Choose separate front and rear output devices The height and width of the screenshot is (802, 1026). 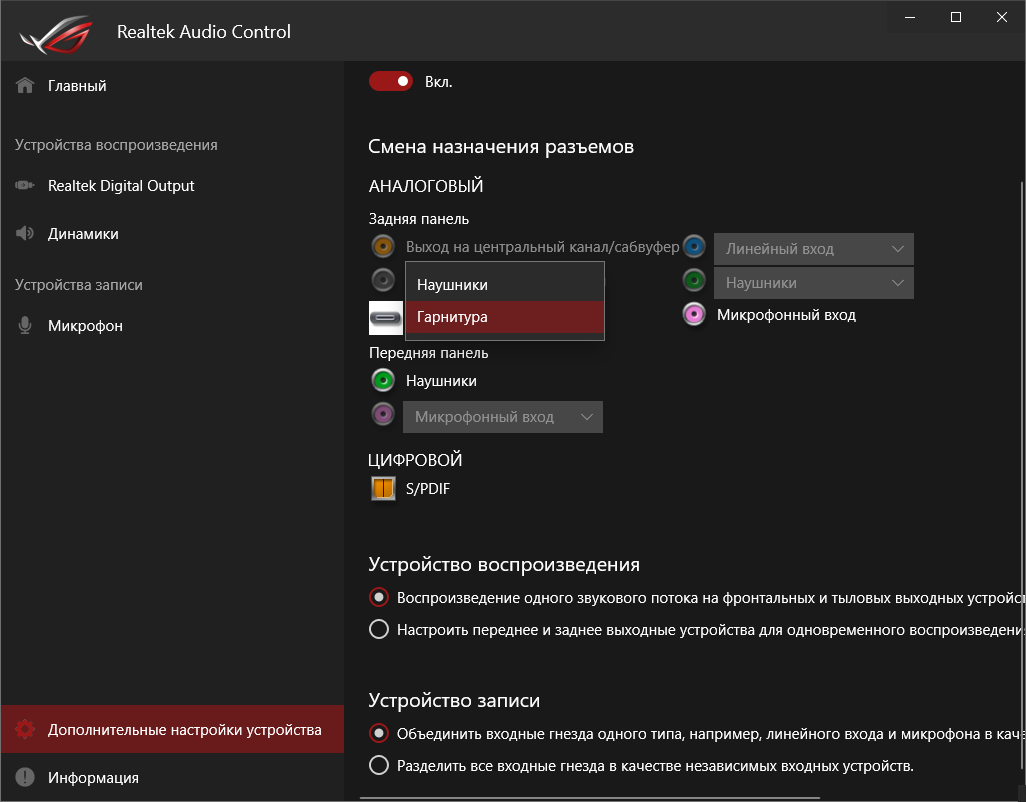pos(379,630)
